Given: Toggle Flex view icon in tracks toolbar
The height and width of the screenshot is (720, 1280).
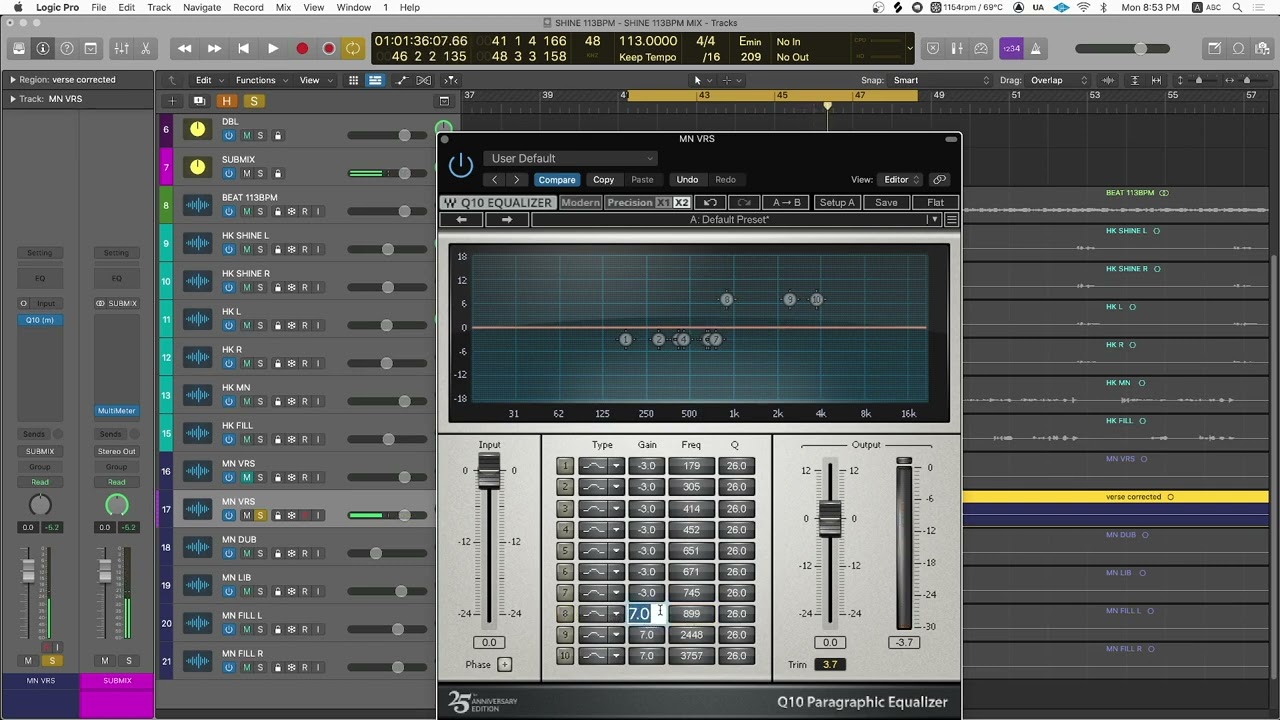Looking at the screenshot, I should (x=424, y=80).
